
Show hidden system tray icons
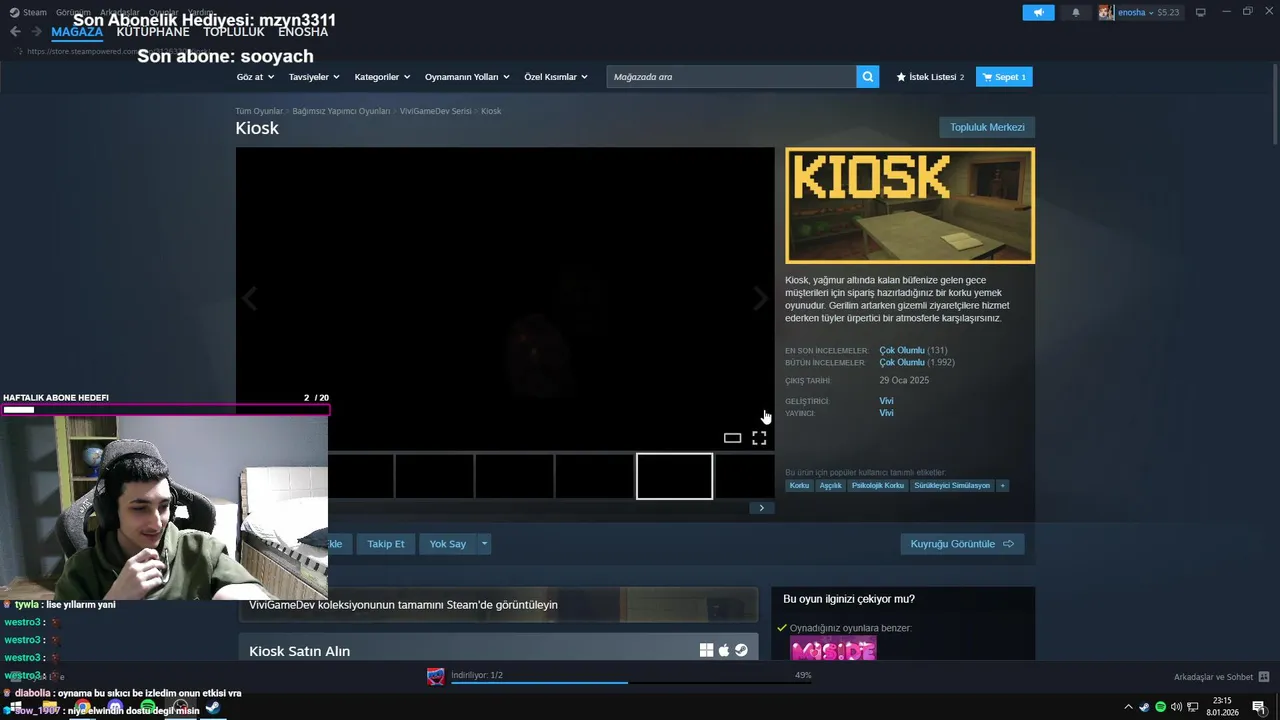point(1129,707)
